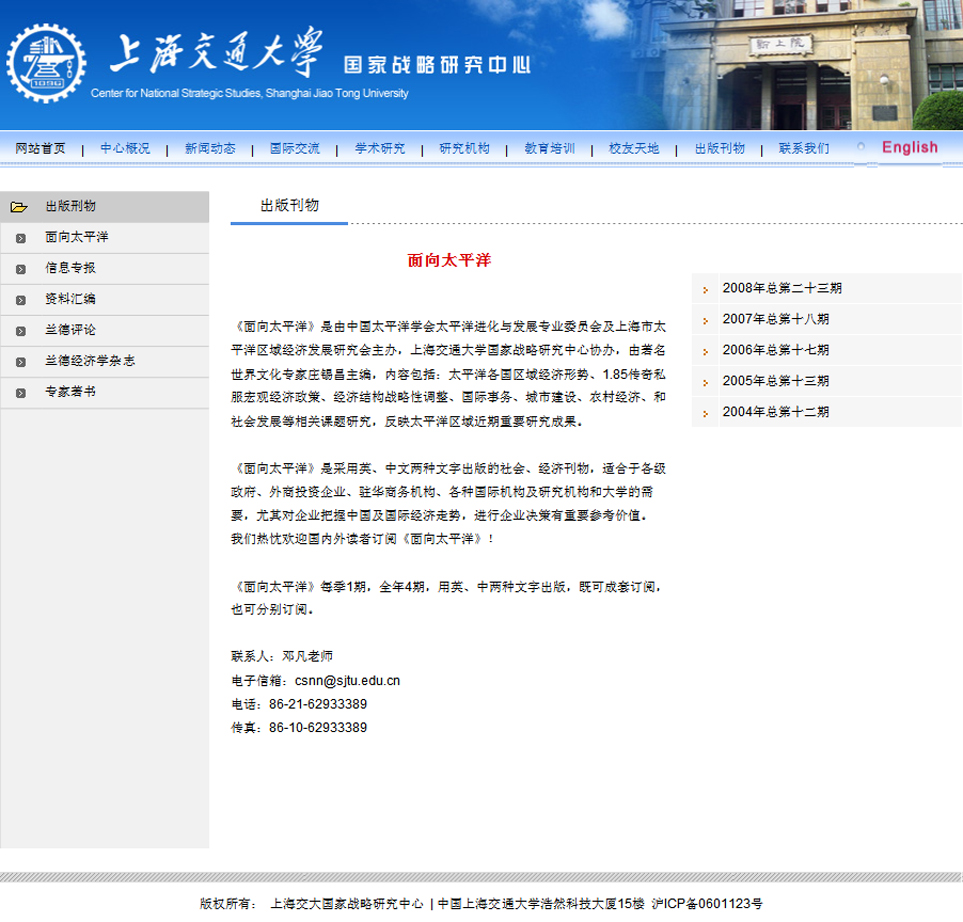Click the Center for National Strategic Studies subtitle
The height and width of the screenshot is (922, 963).
click(x=249, y=93)
